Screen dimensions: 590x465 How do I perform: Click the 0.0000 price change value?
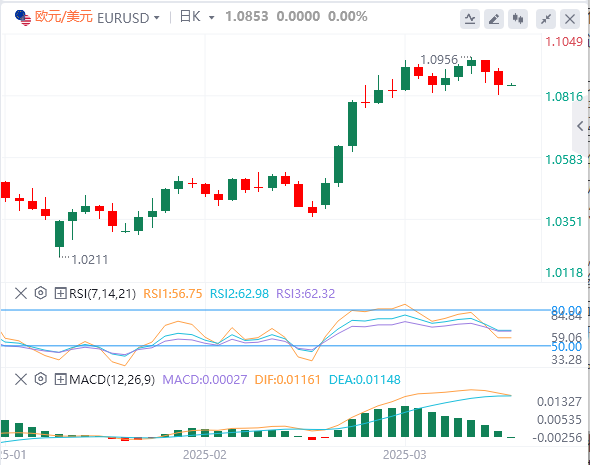(x=298, y=17)
